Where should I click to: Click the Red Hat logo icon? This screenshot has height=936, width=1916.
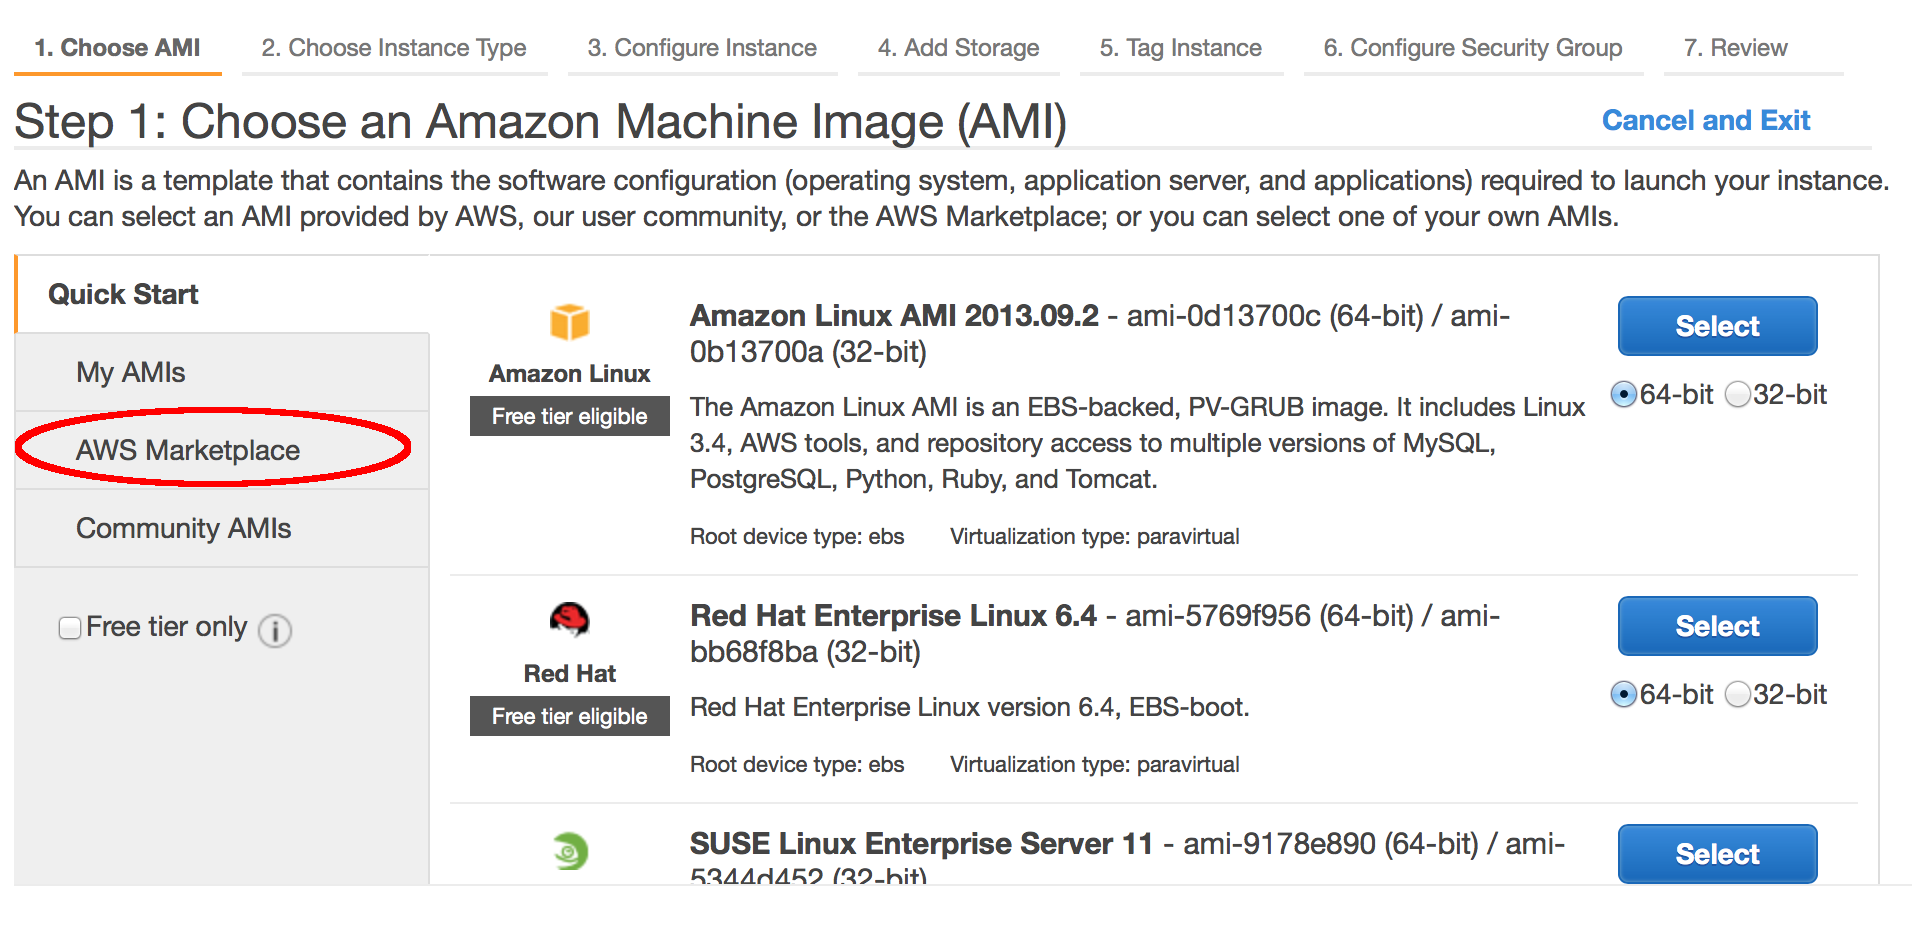(569, 620)
